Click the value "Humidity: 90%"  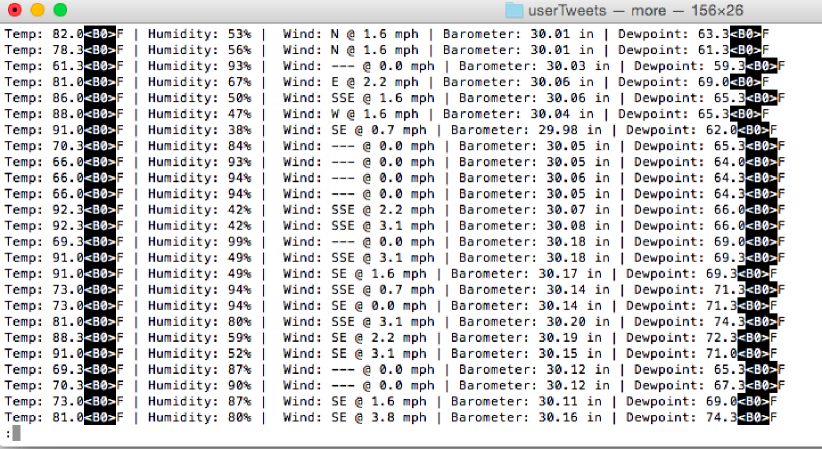[x=199, y=386]
